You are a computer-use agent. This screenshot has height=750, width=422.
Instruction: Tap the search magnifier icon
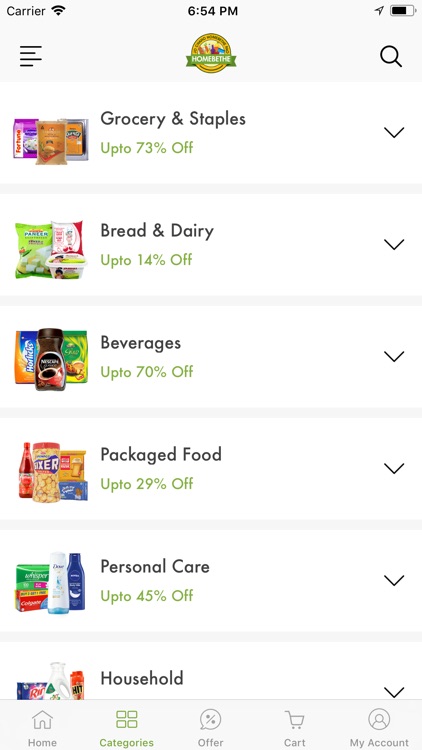click(x=391, y=56)
